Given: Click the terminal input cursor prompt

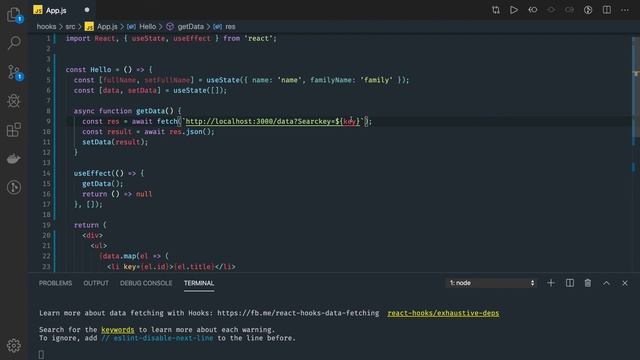Looking at the screenshot, I should click(x=41, y=354).
